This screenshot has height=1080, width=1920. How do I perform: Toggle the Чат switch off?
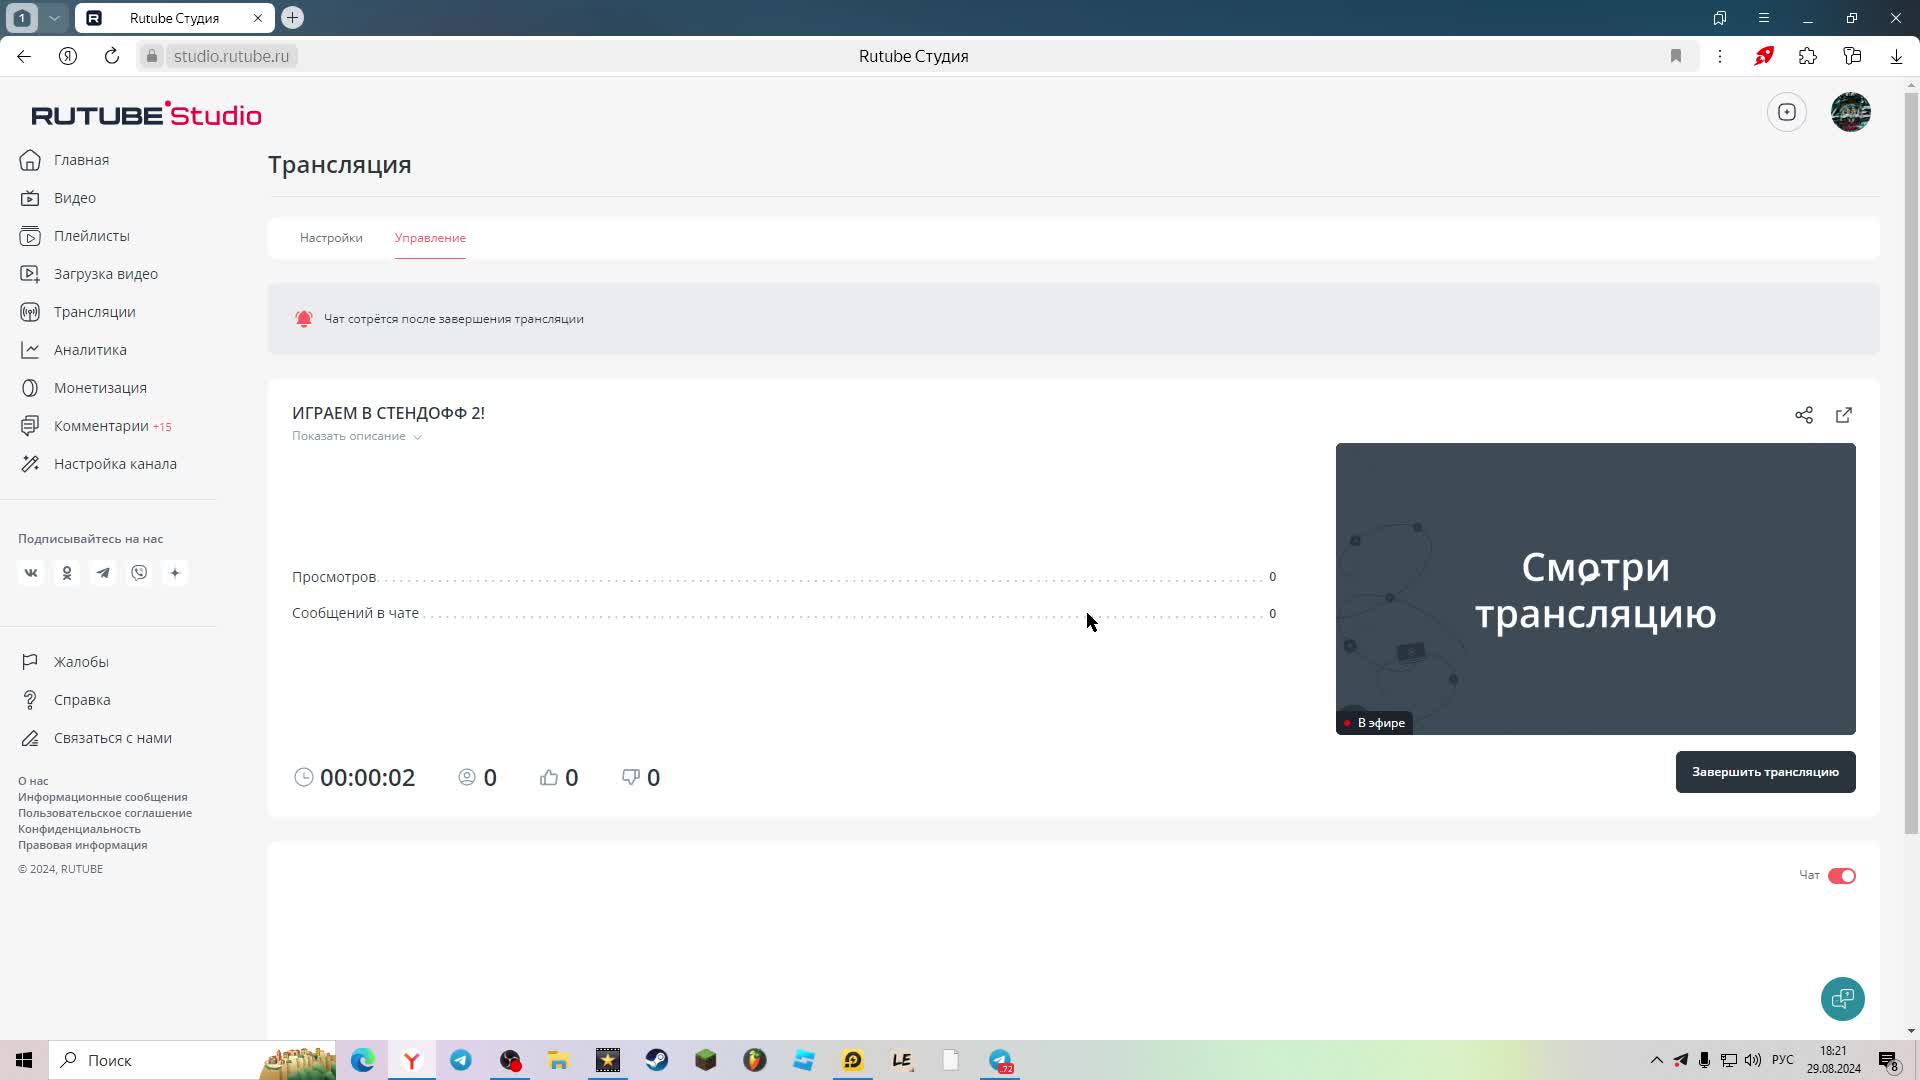(1842, 876)
